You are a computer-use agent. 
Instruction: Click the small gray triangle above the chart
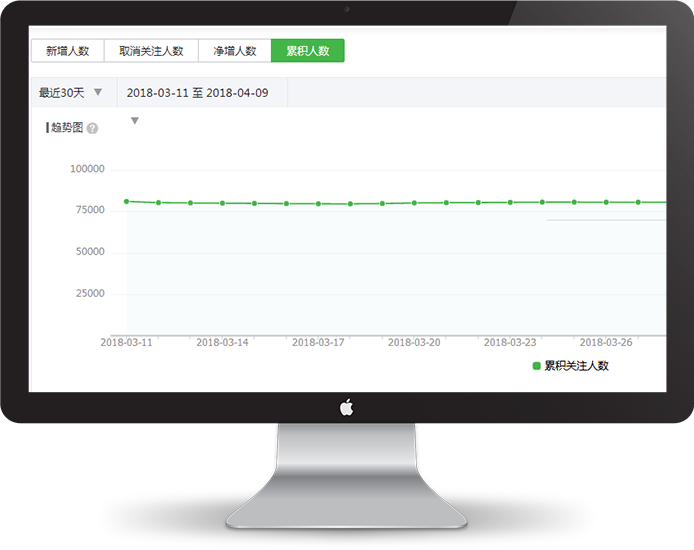(x=134, y=121)
